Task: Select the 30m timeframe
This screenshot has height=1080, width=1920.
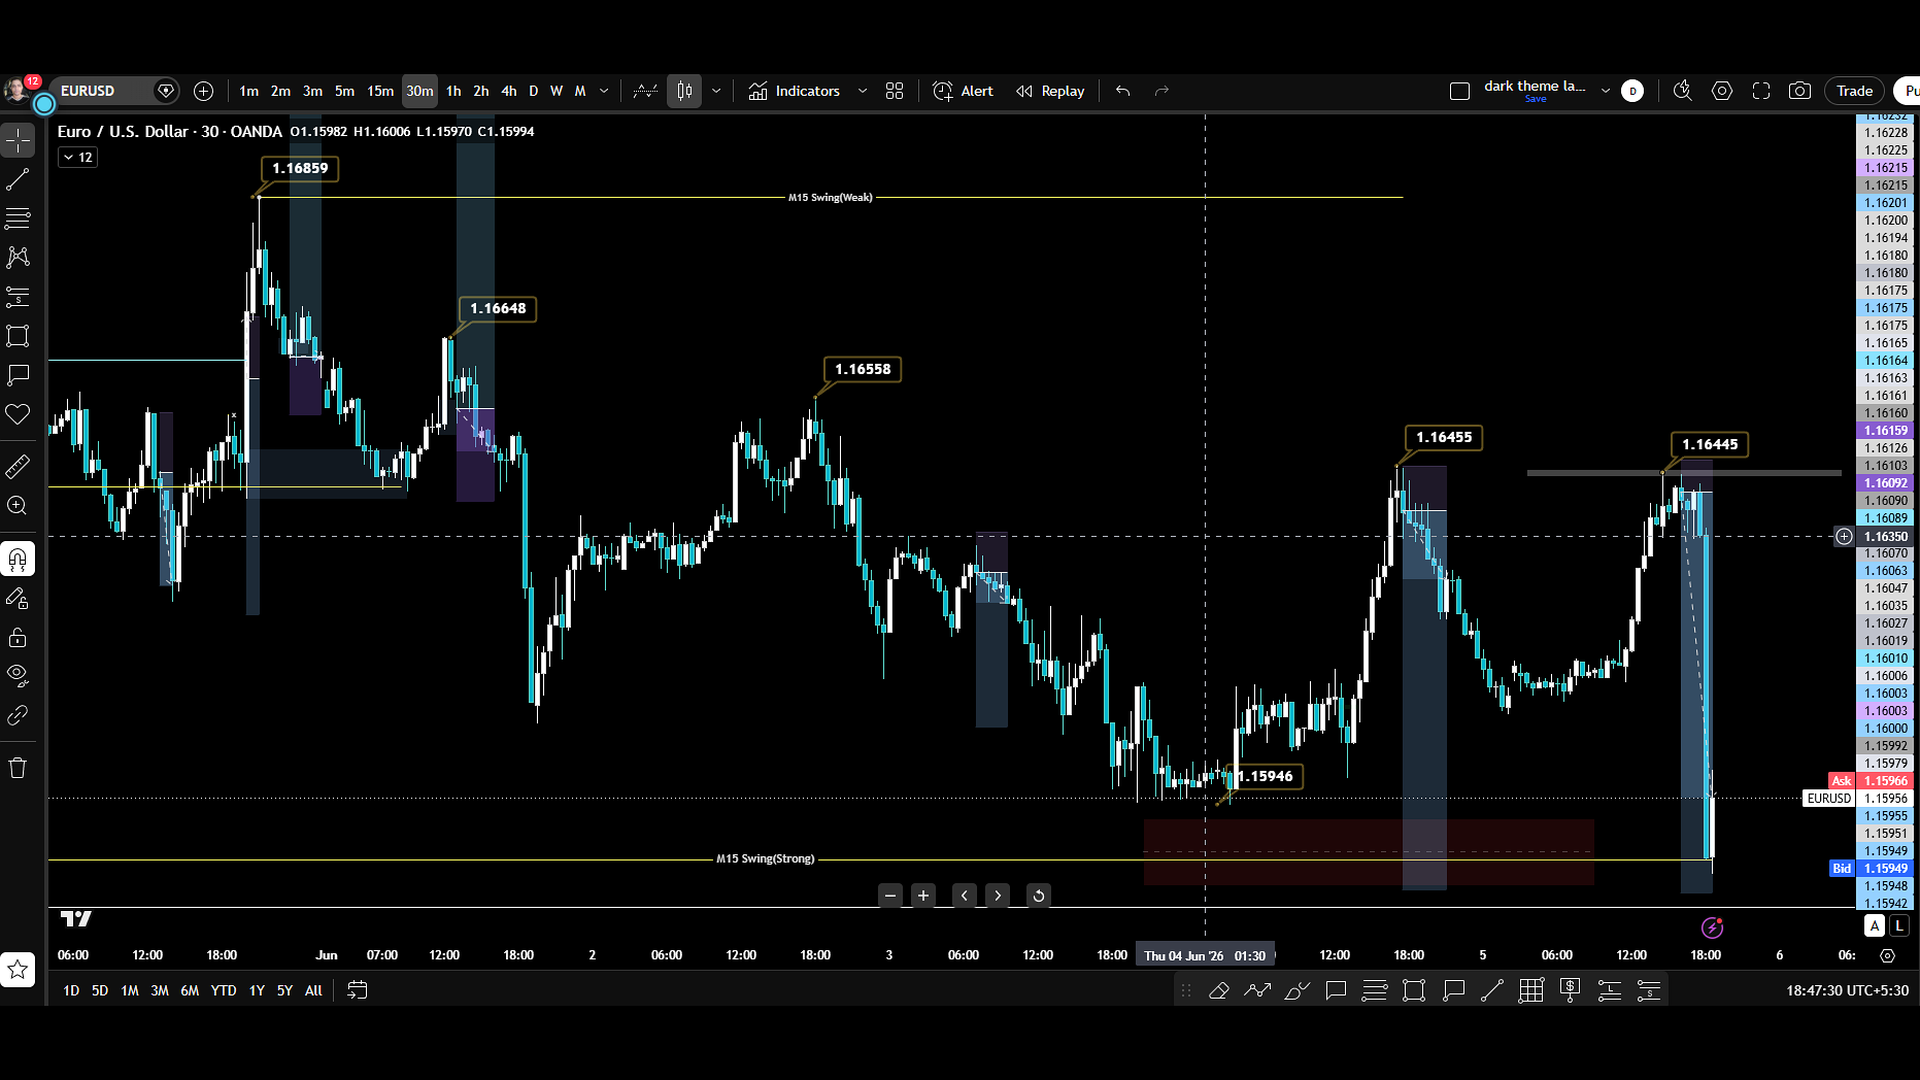Action: point(420,91)
